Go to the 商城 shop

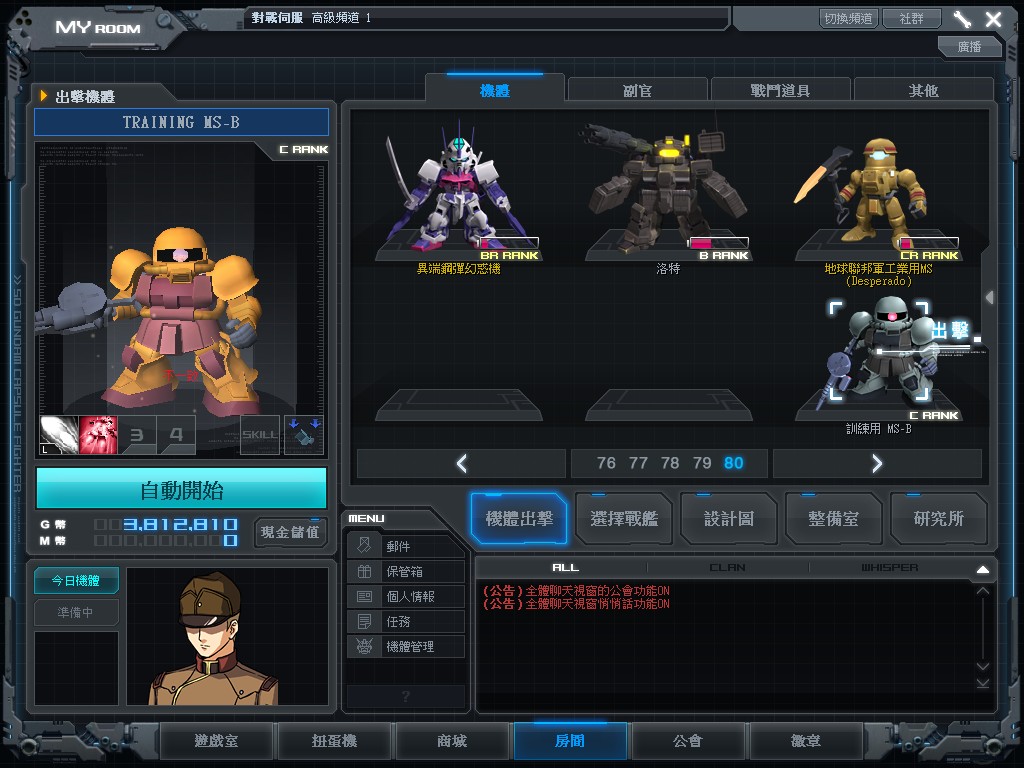(452, 741)
